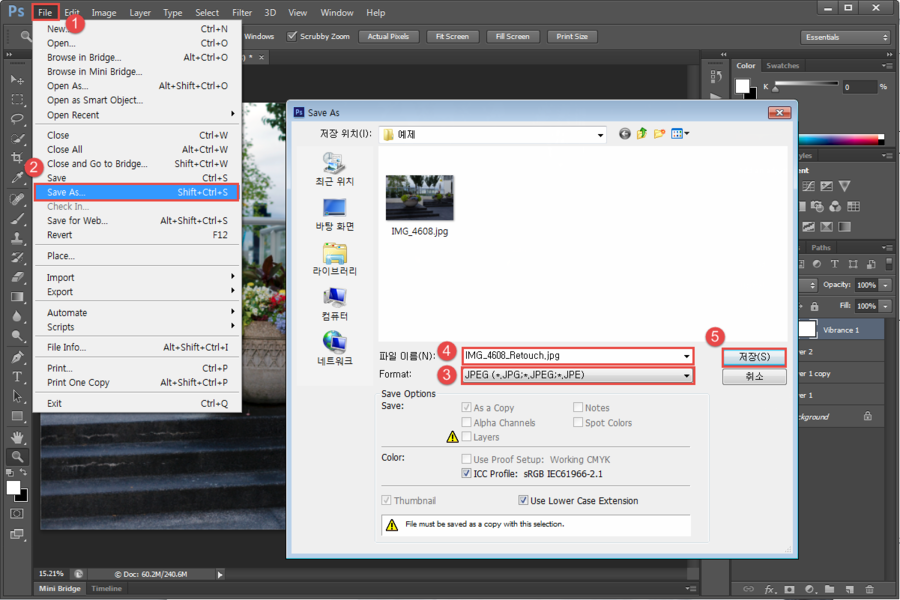Viewport: 900px width, 600px height.
Task: Select the Zoom tool in toolbox
Action: point(17,457)
